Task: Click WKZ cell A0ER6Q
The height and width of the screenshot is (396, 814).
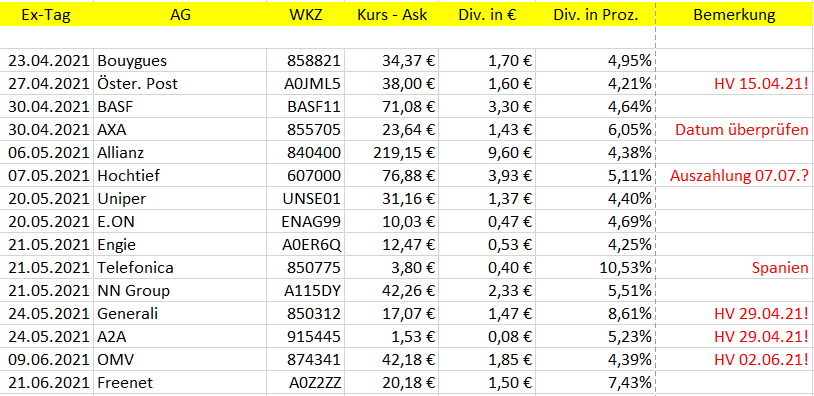Action: [x=306, y=244]
